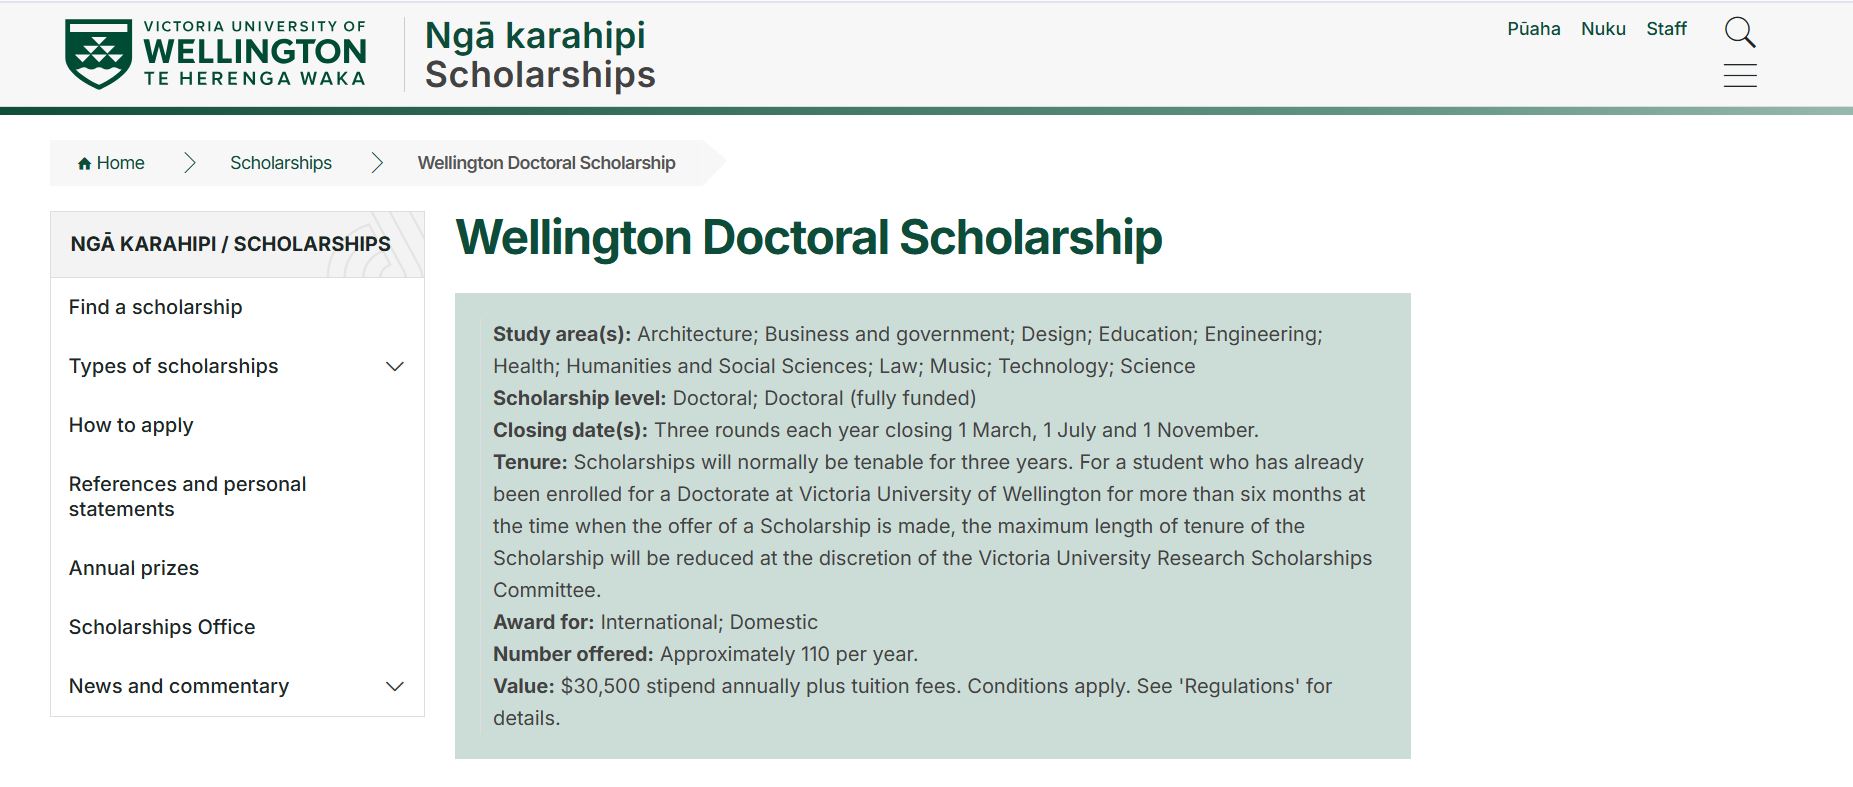Go to Scholarships breadcrumb link
Viewport: 1853px width, 787px height.
click(281, 163)
